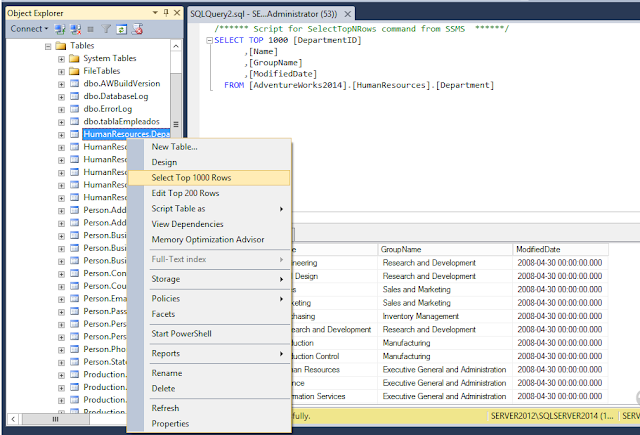This screenshot has height=435, width=640.
Task: Click the Person.Cou table icon
Action: pyautogui.click(x=74, y=286)
